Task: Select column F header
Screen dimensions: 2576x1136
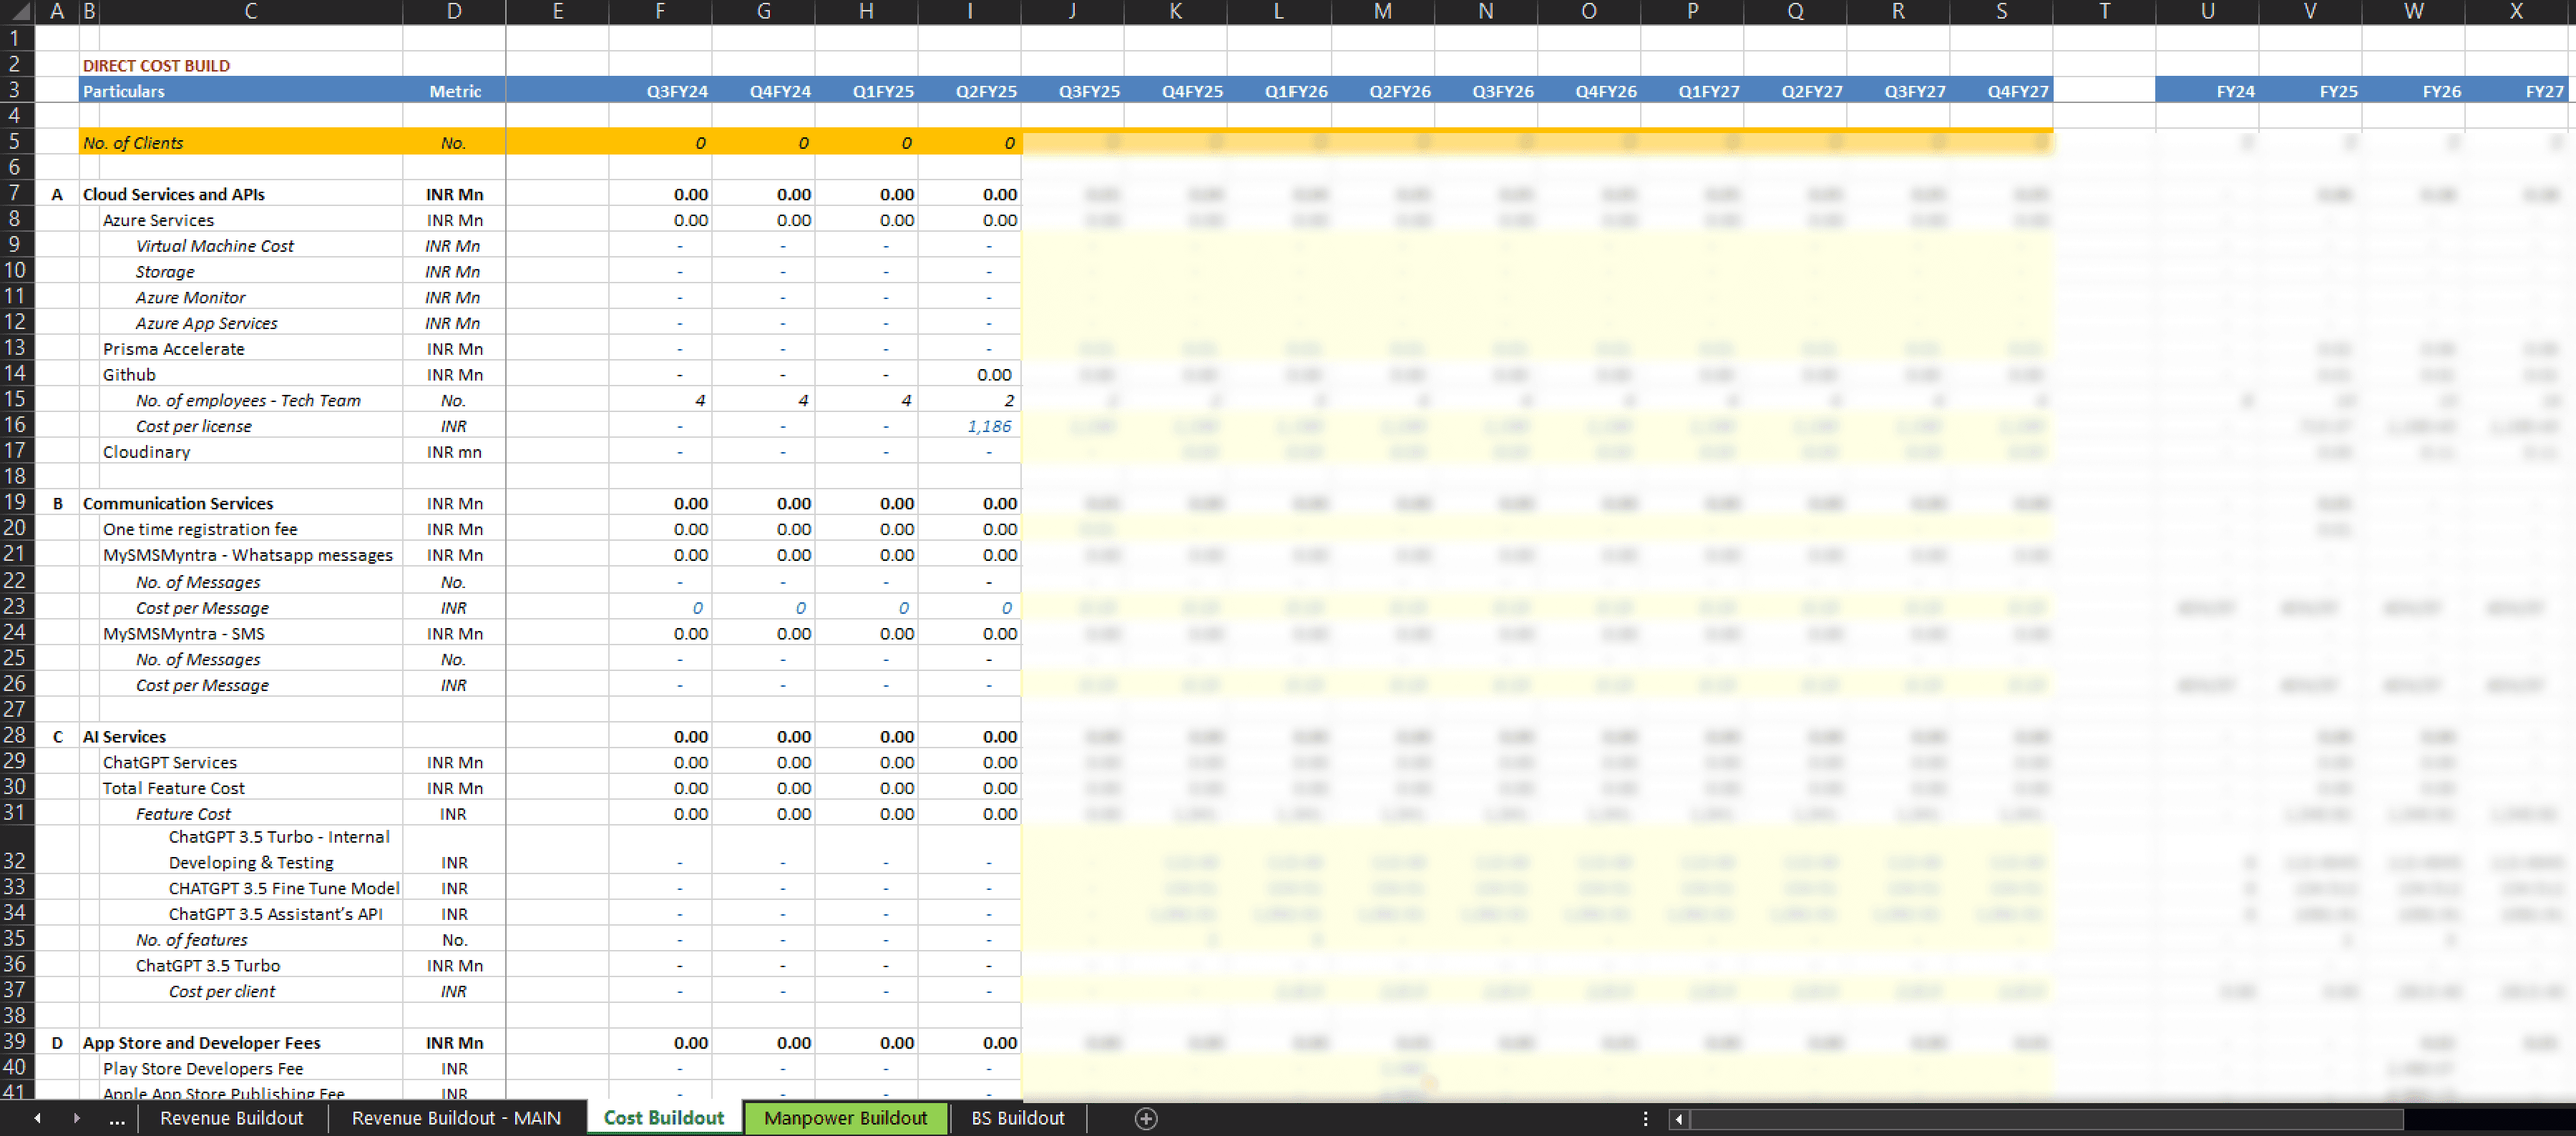Action: pyautogui.click(x=660, y=11)
